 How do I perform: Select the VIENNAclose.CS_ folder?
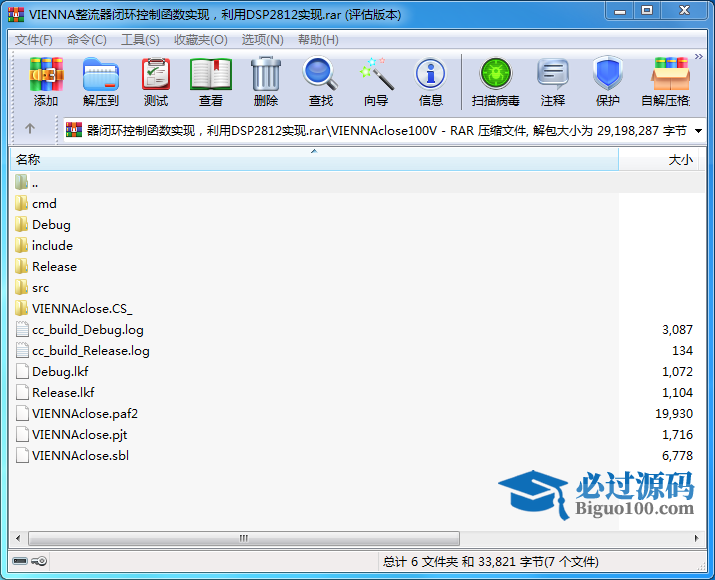[x=73, y=309]
